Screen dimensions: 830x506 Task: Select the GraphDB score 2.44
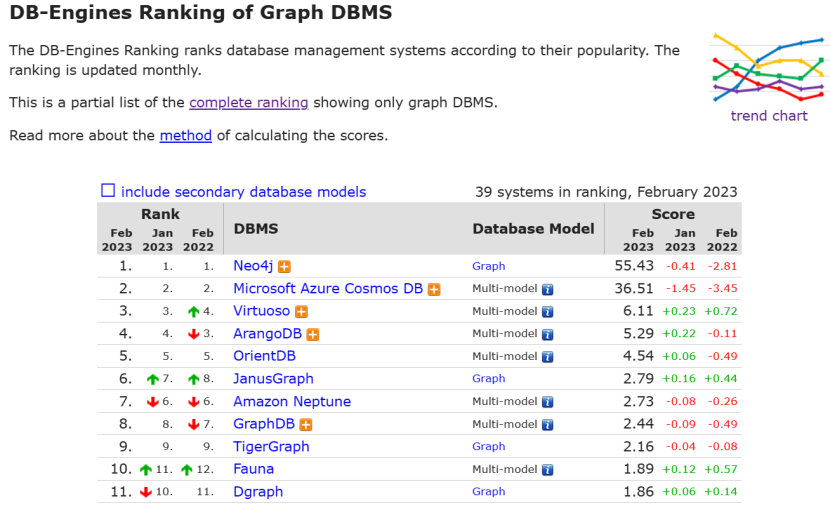tap(638, 423)
